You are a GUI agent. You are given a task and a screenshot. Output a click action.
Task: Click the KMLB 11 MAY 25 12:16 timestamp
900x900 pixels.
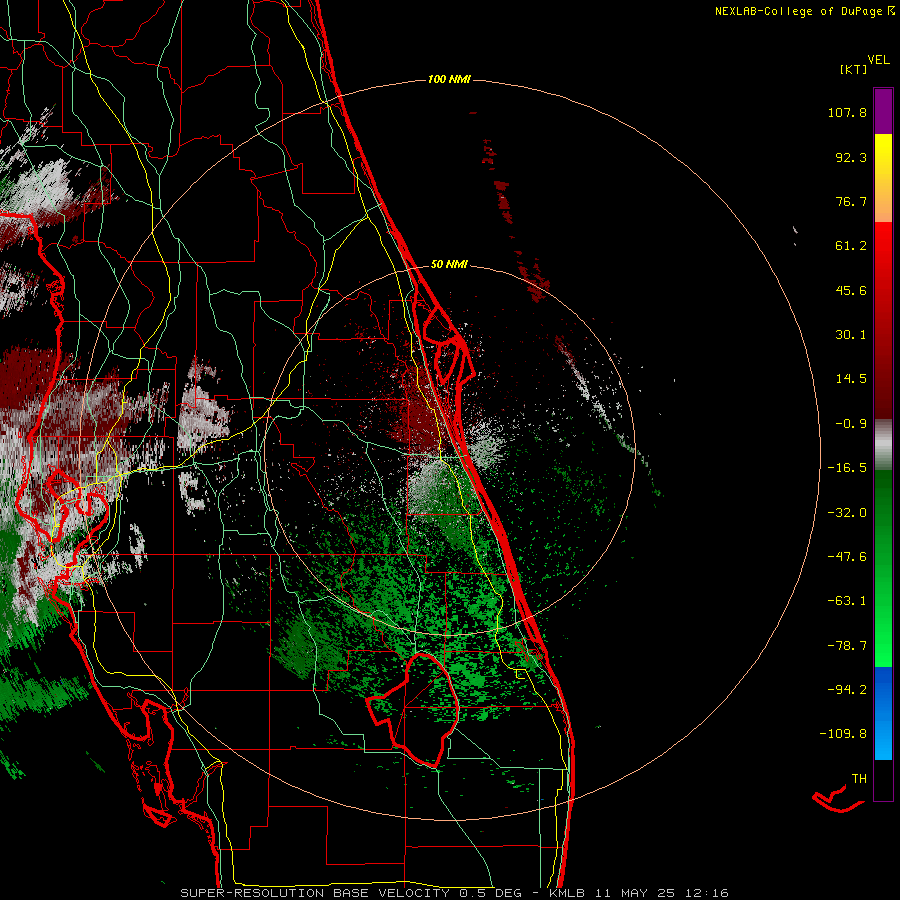(x=639, y=893)
